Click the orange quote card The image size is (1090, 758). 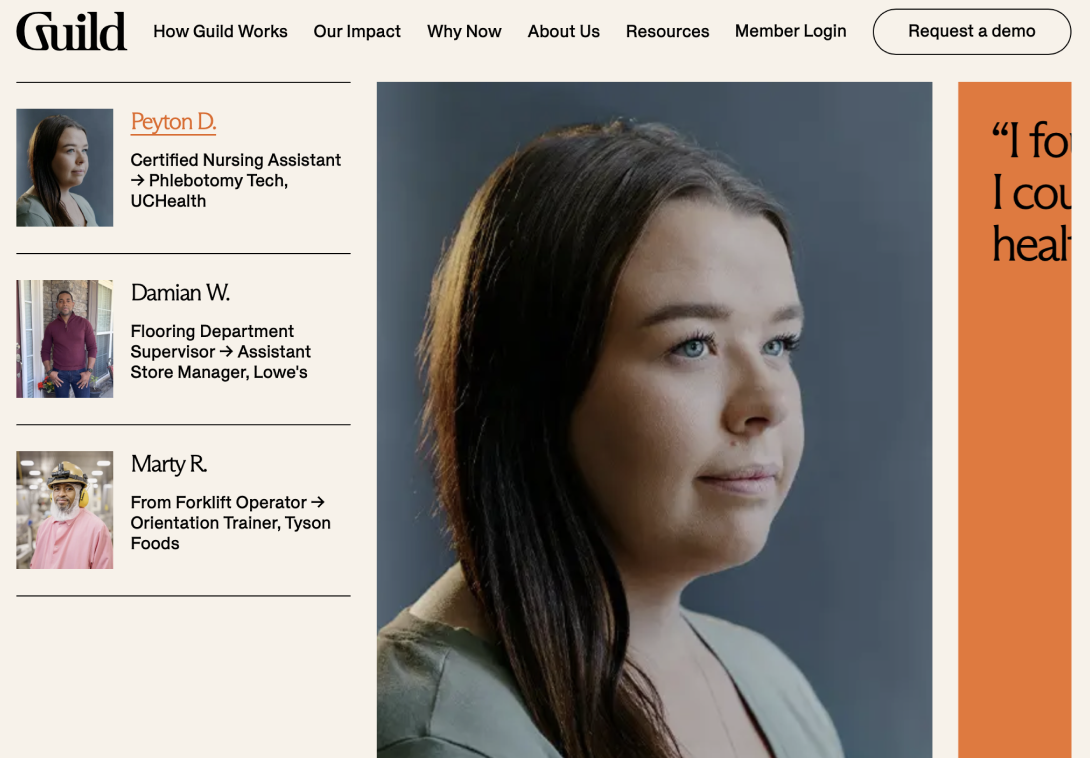tap(1014, 420)
